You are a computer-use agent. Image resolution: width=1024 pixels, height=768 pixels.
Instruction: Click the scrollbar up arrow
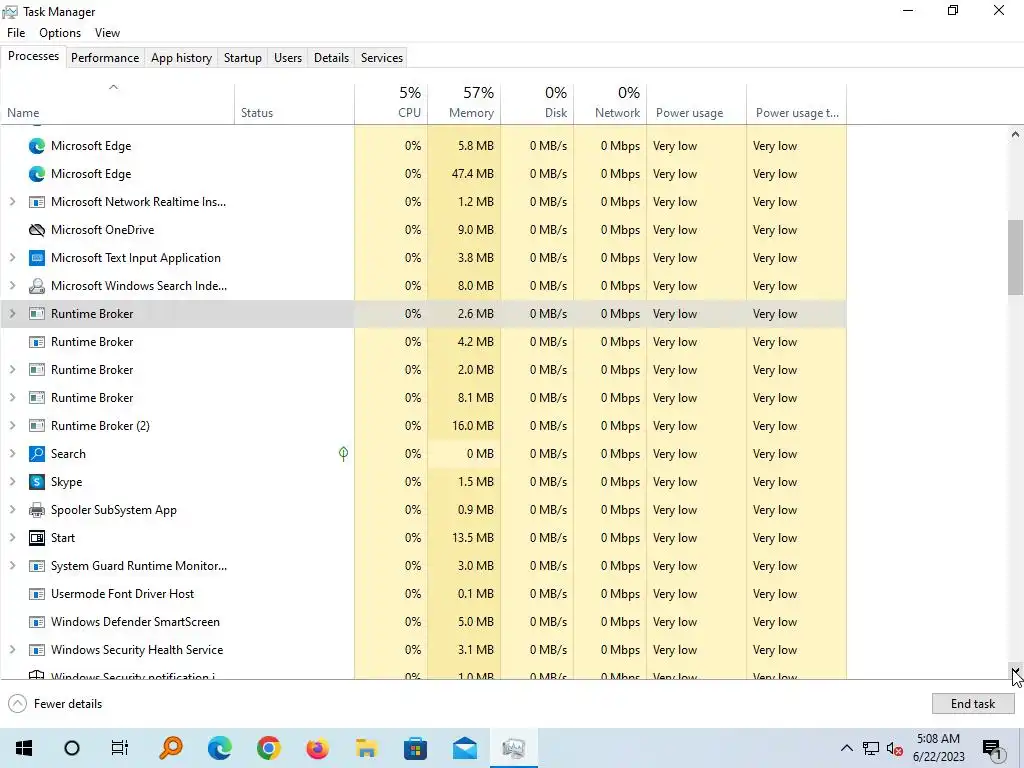(1015, 134)
